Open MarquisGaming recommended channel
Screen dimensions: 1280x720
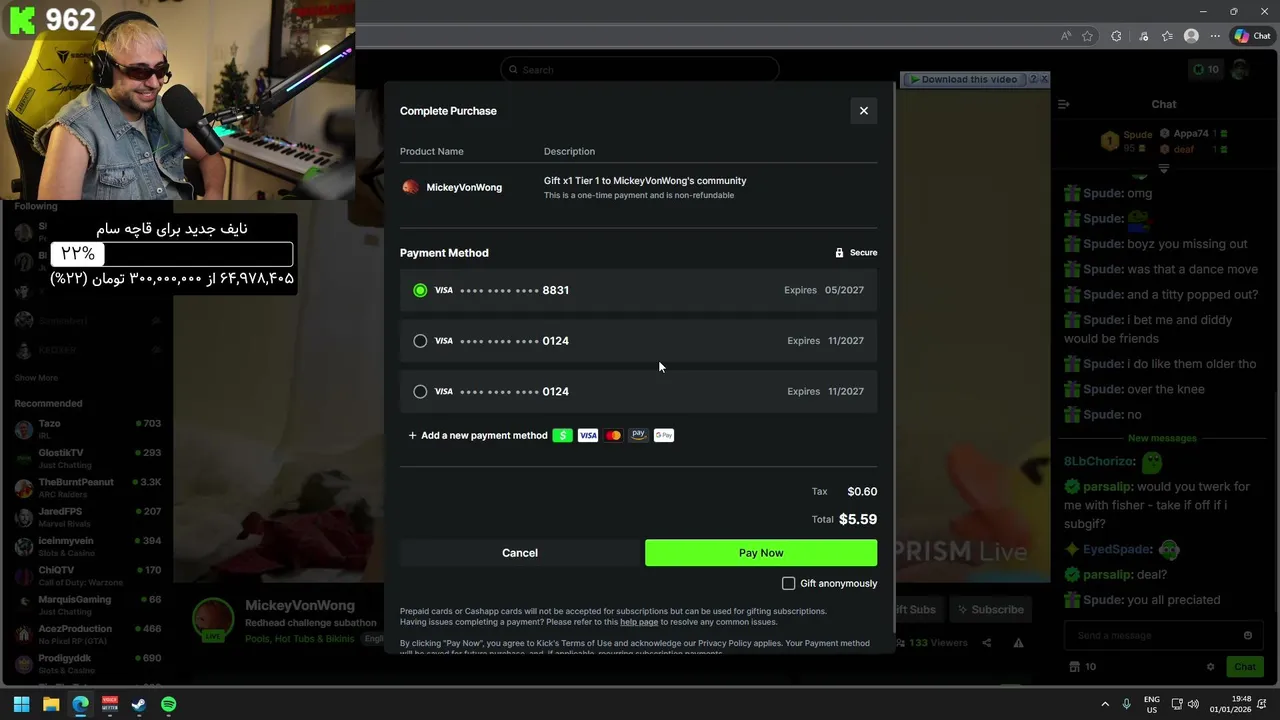[x=87, y=605]
